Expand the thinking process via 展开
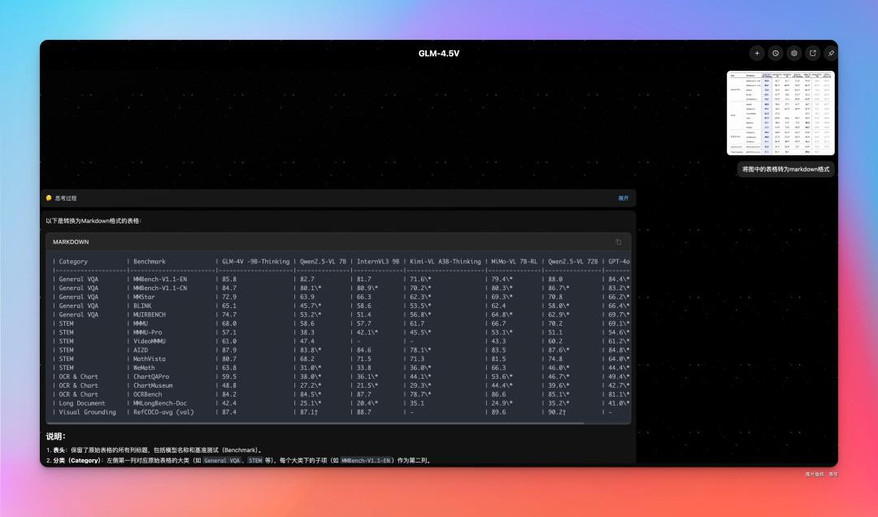The width and height of the screenshot is (878, 517). click(x=623, y=198)
